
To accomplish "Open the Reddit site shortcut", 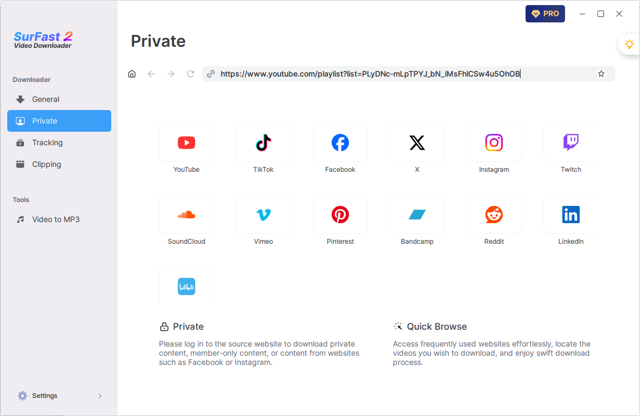I will [x=494, y=215].
